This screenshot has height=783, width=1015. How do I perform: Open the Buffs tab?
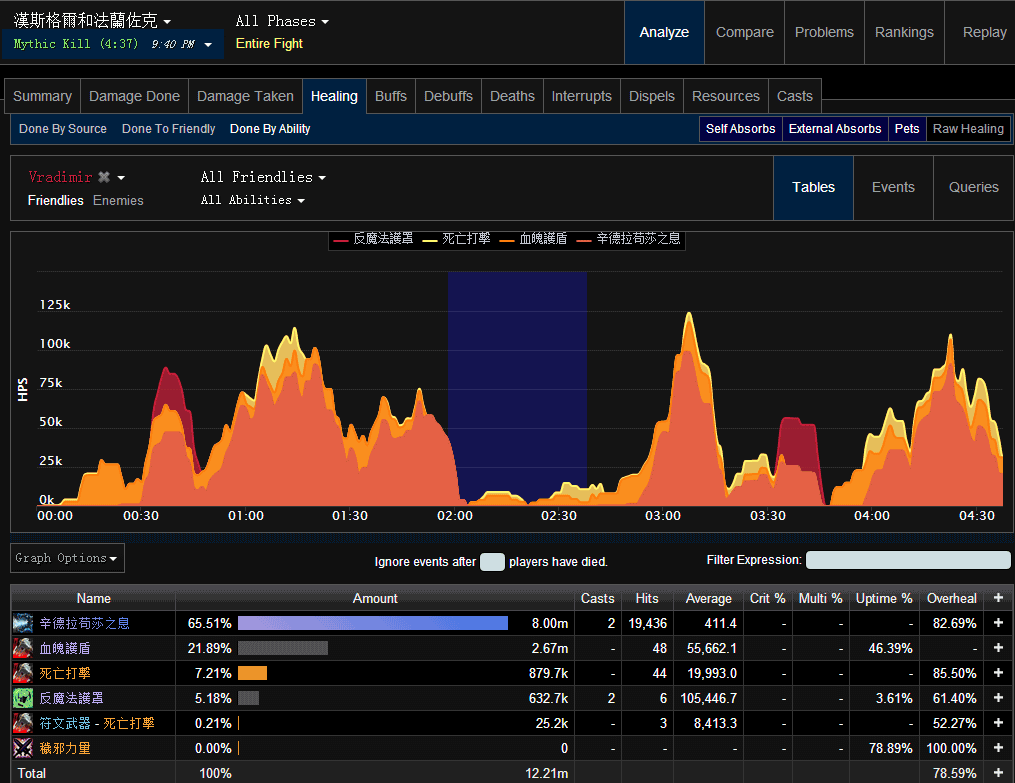pos(391,96)
